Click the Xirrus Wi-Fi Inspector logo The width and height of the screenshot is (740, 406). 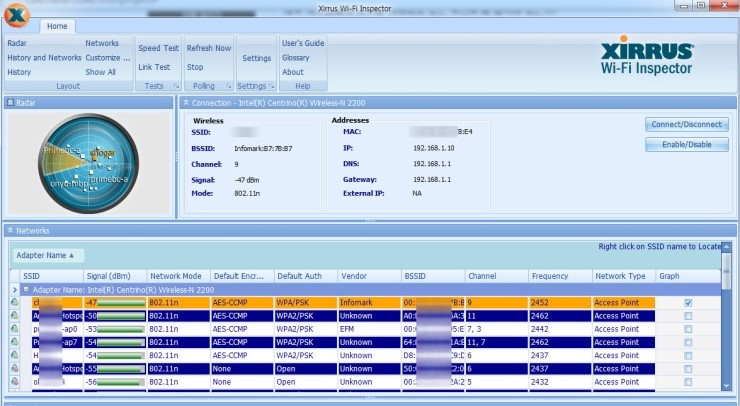[646, 55]
